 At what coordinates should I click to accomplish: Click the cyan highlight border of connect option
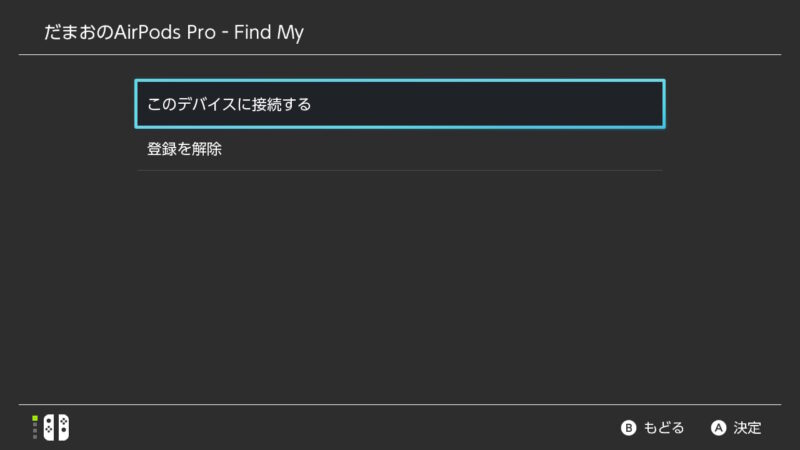coord(400,81)
